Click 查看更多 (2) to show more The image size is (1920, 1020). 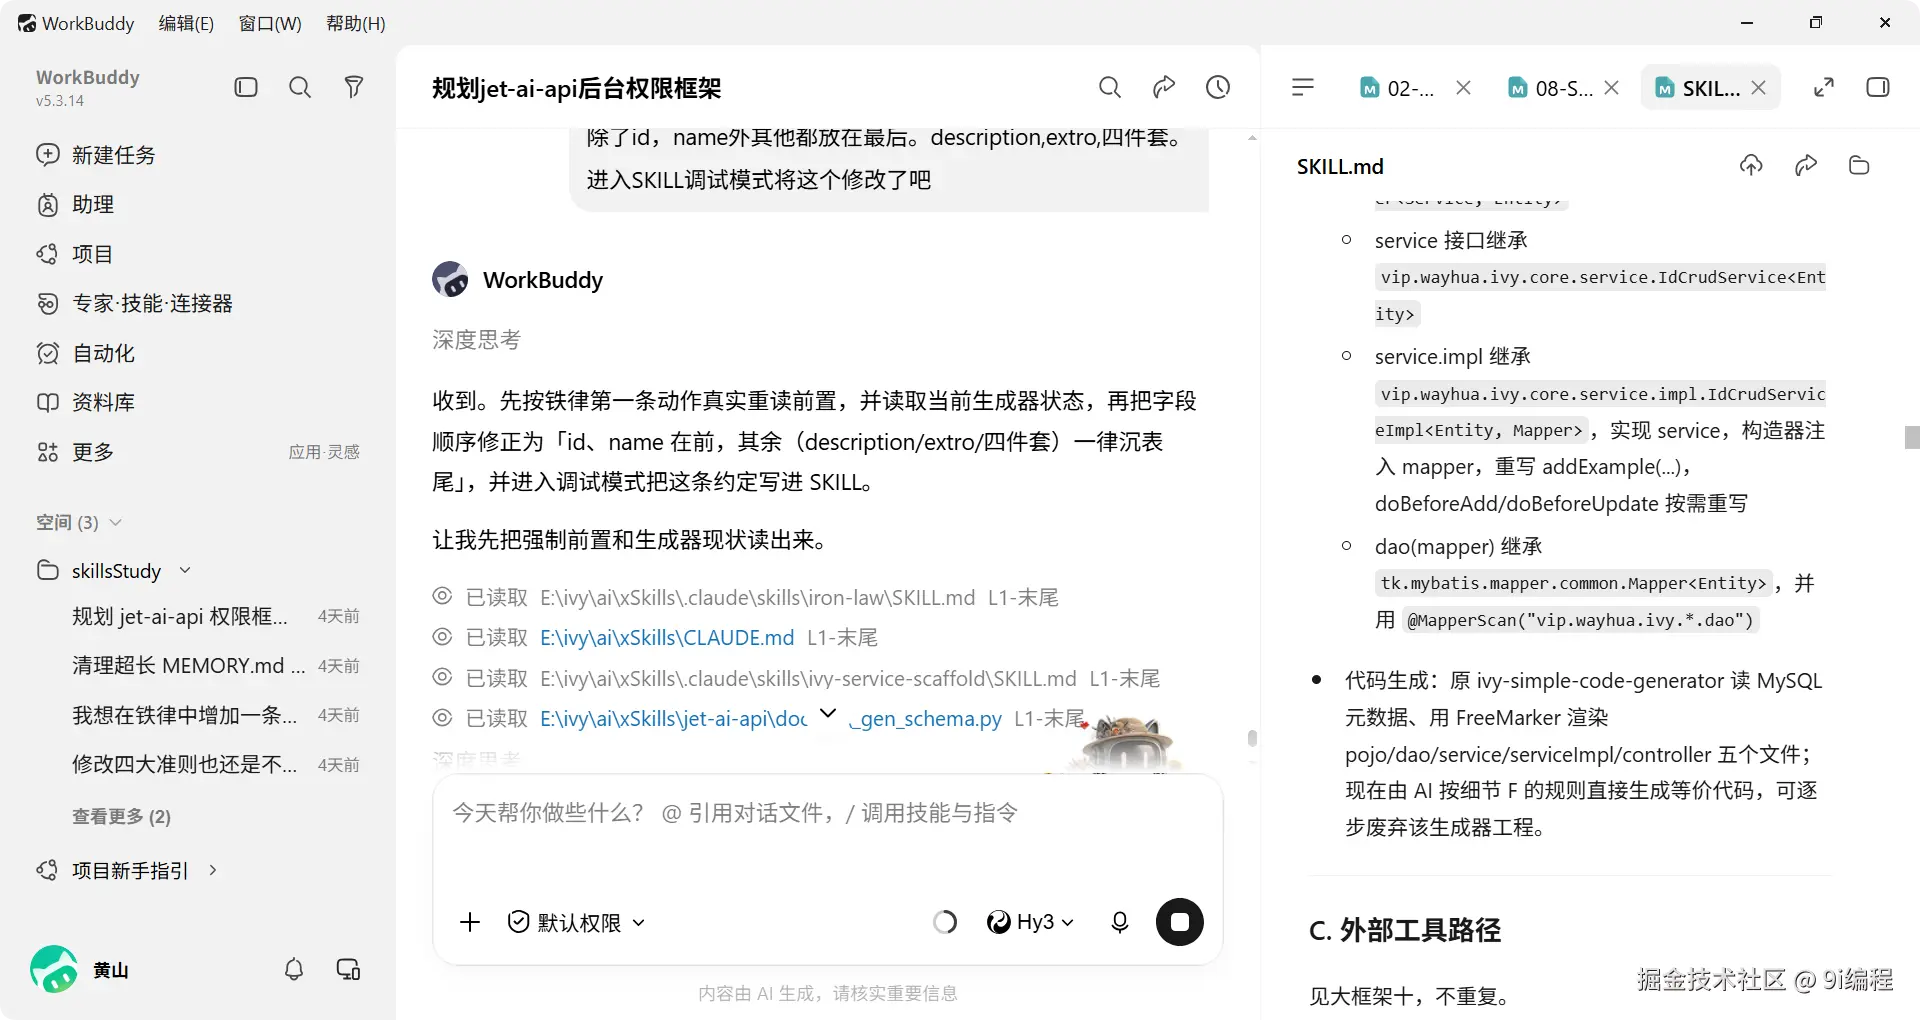(x=121, y=817)
